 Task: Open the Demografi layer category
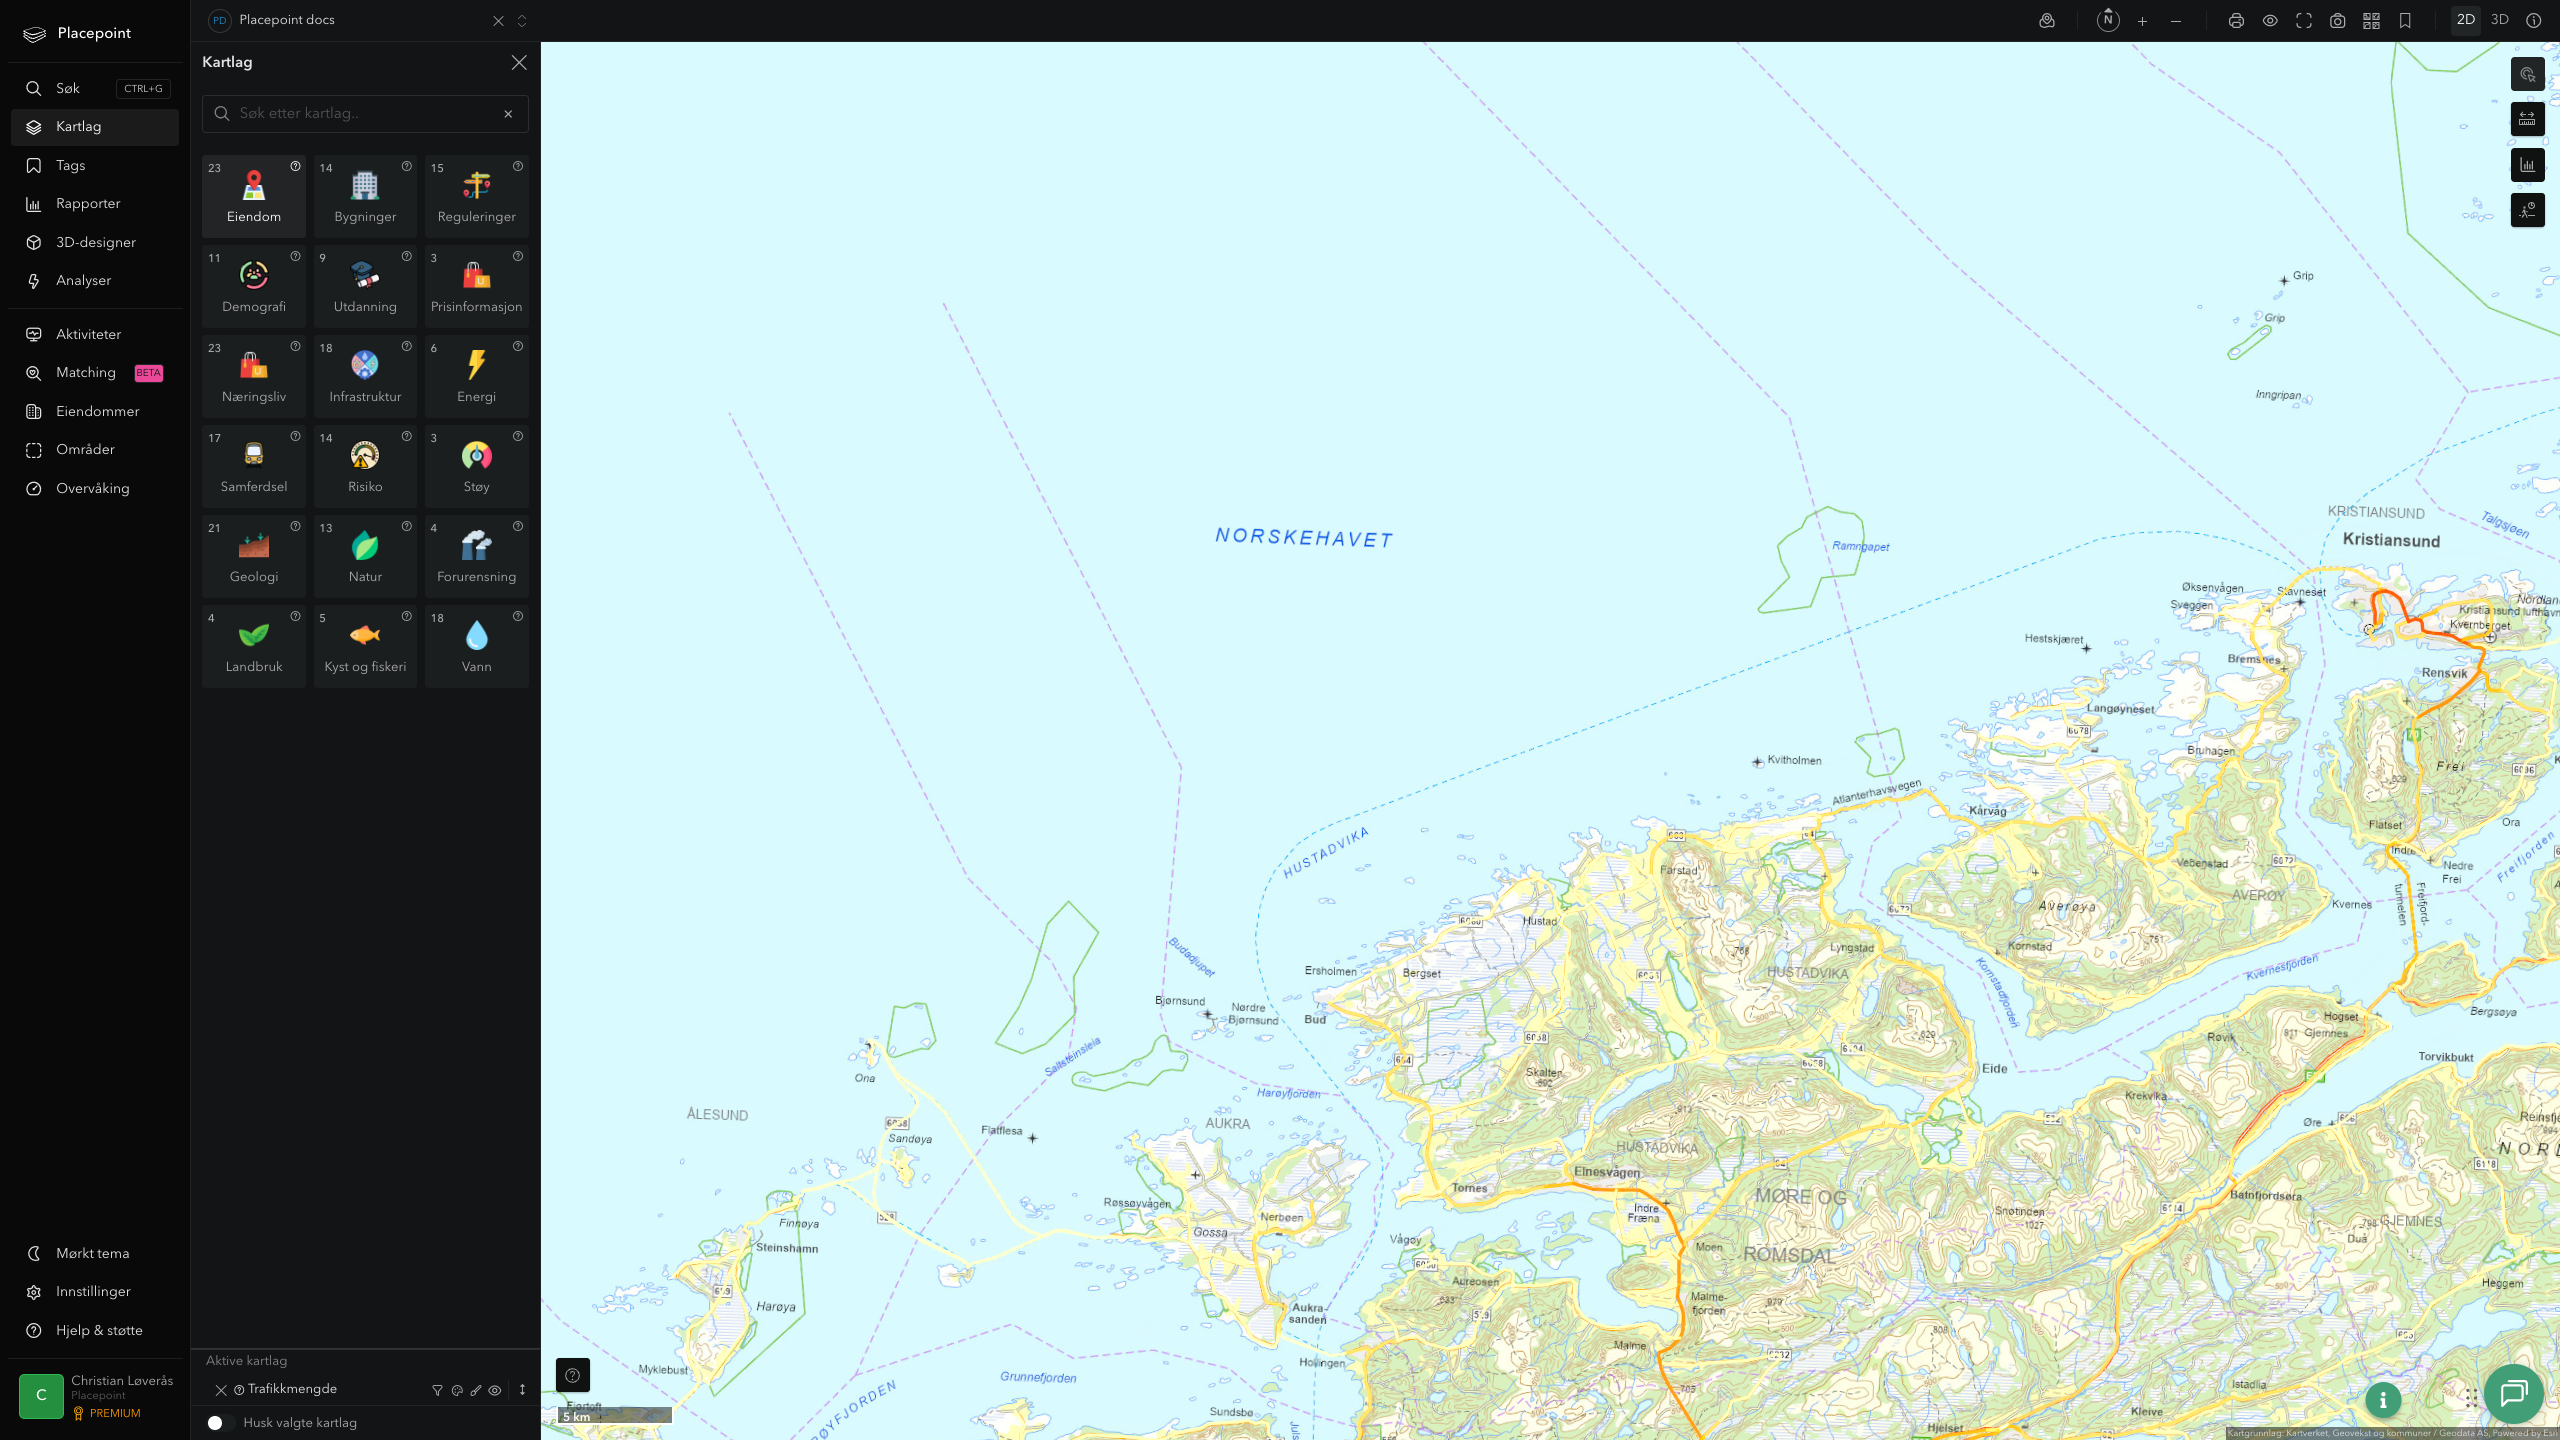coord(253,286)
